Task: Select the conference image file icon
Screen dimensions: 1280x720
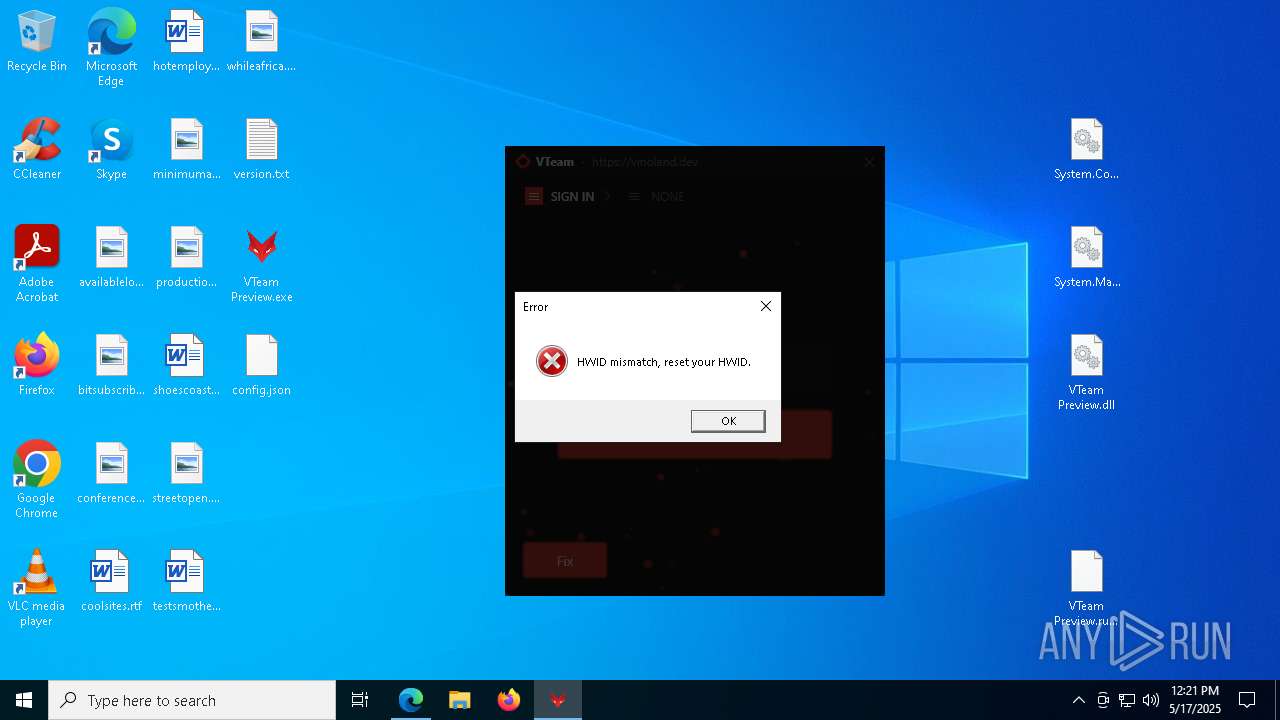Action: click(111, 473)
